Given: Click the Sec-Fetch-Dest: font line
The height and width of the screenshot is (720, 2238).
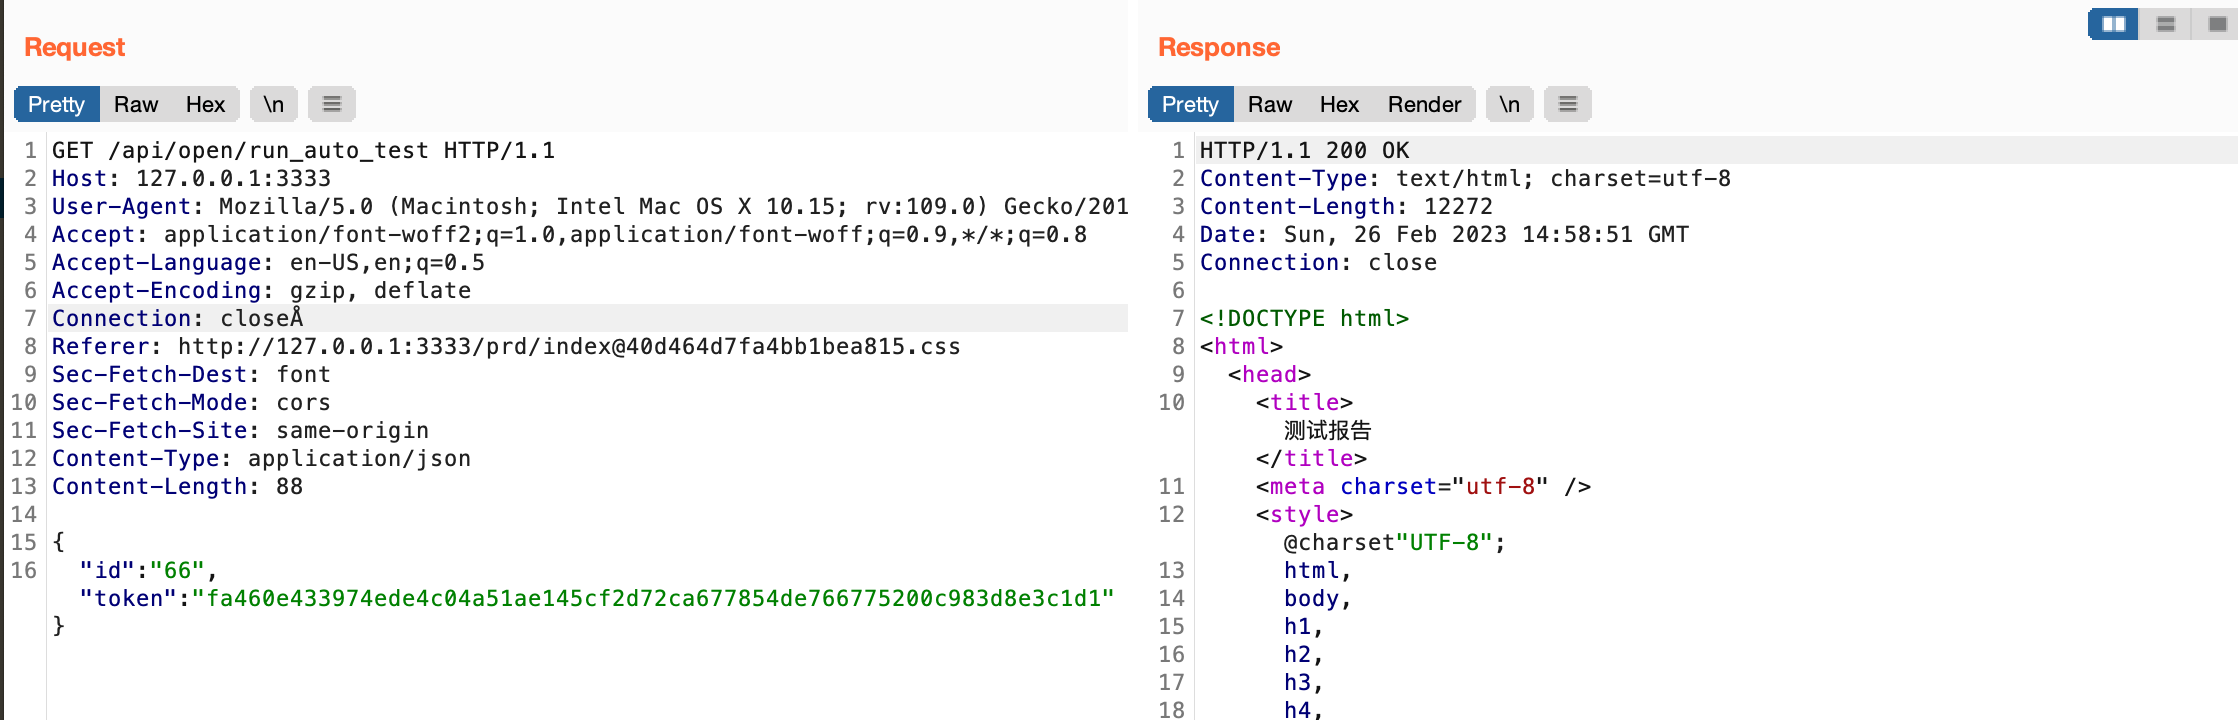Looking at the screenshot, I should (x=191, y=374).
